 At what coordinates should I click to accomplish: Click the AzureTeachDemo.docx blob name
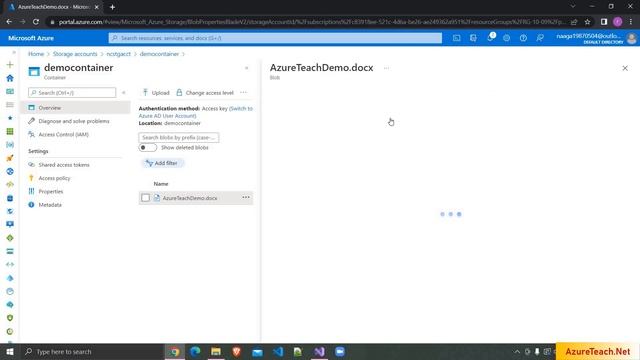(x=190, y=198)
